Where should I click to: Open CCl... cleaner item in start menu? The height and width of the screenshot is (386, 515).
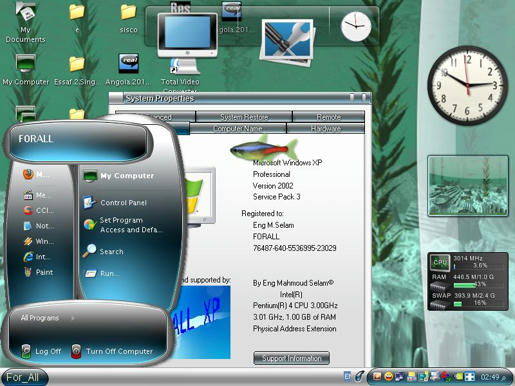pyautogui.click(x=38, y=210)
